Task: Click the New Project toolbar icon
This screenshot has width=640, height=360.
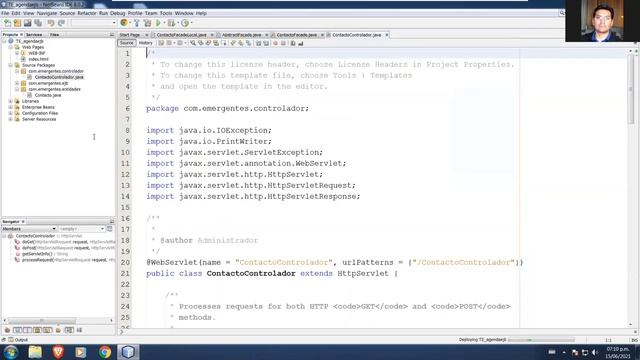Action: click(17, 23)
